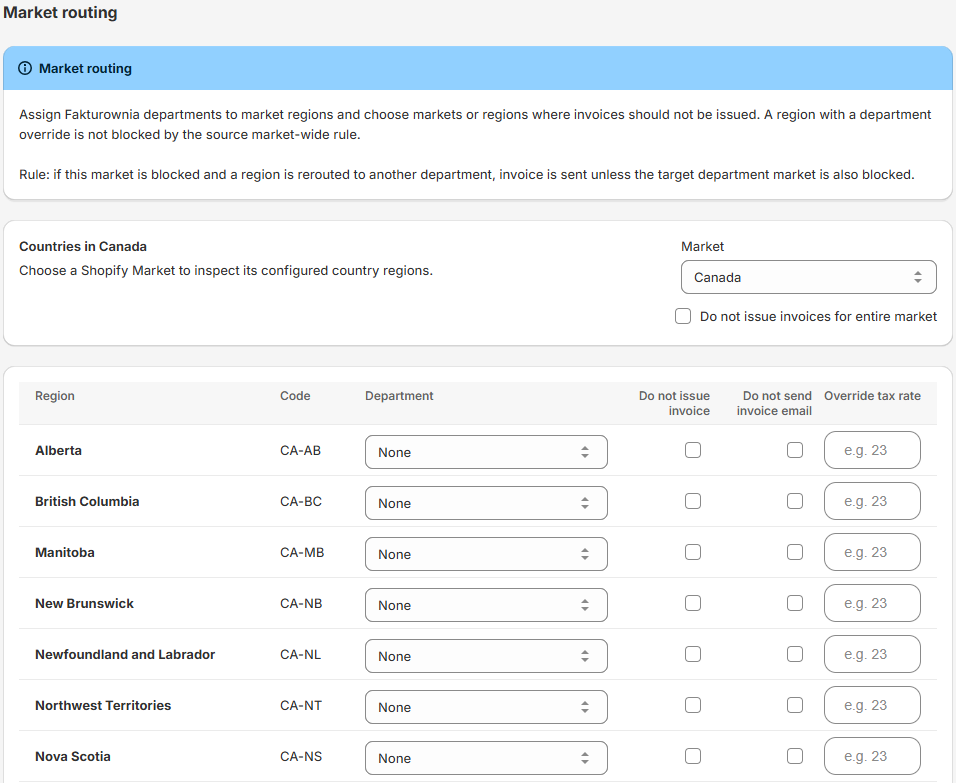Open the Department dropdown for New Brunswick
The width and height of the screenshot is (956, 783).
[486, 605]
